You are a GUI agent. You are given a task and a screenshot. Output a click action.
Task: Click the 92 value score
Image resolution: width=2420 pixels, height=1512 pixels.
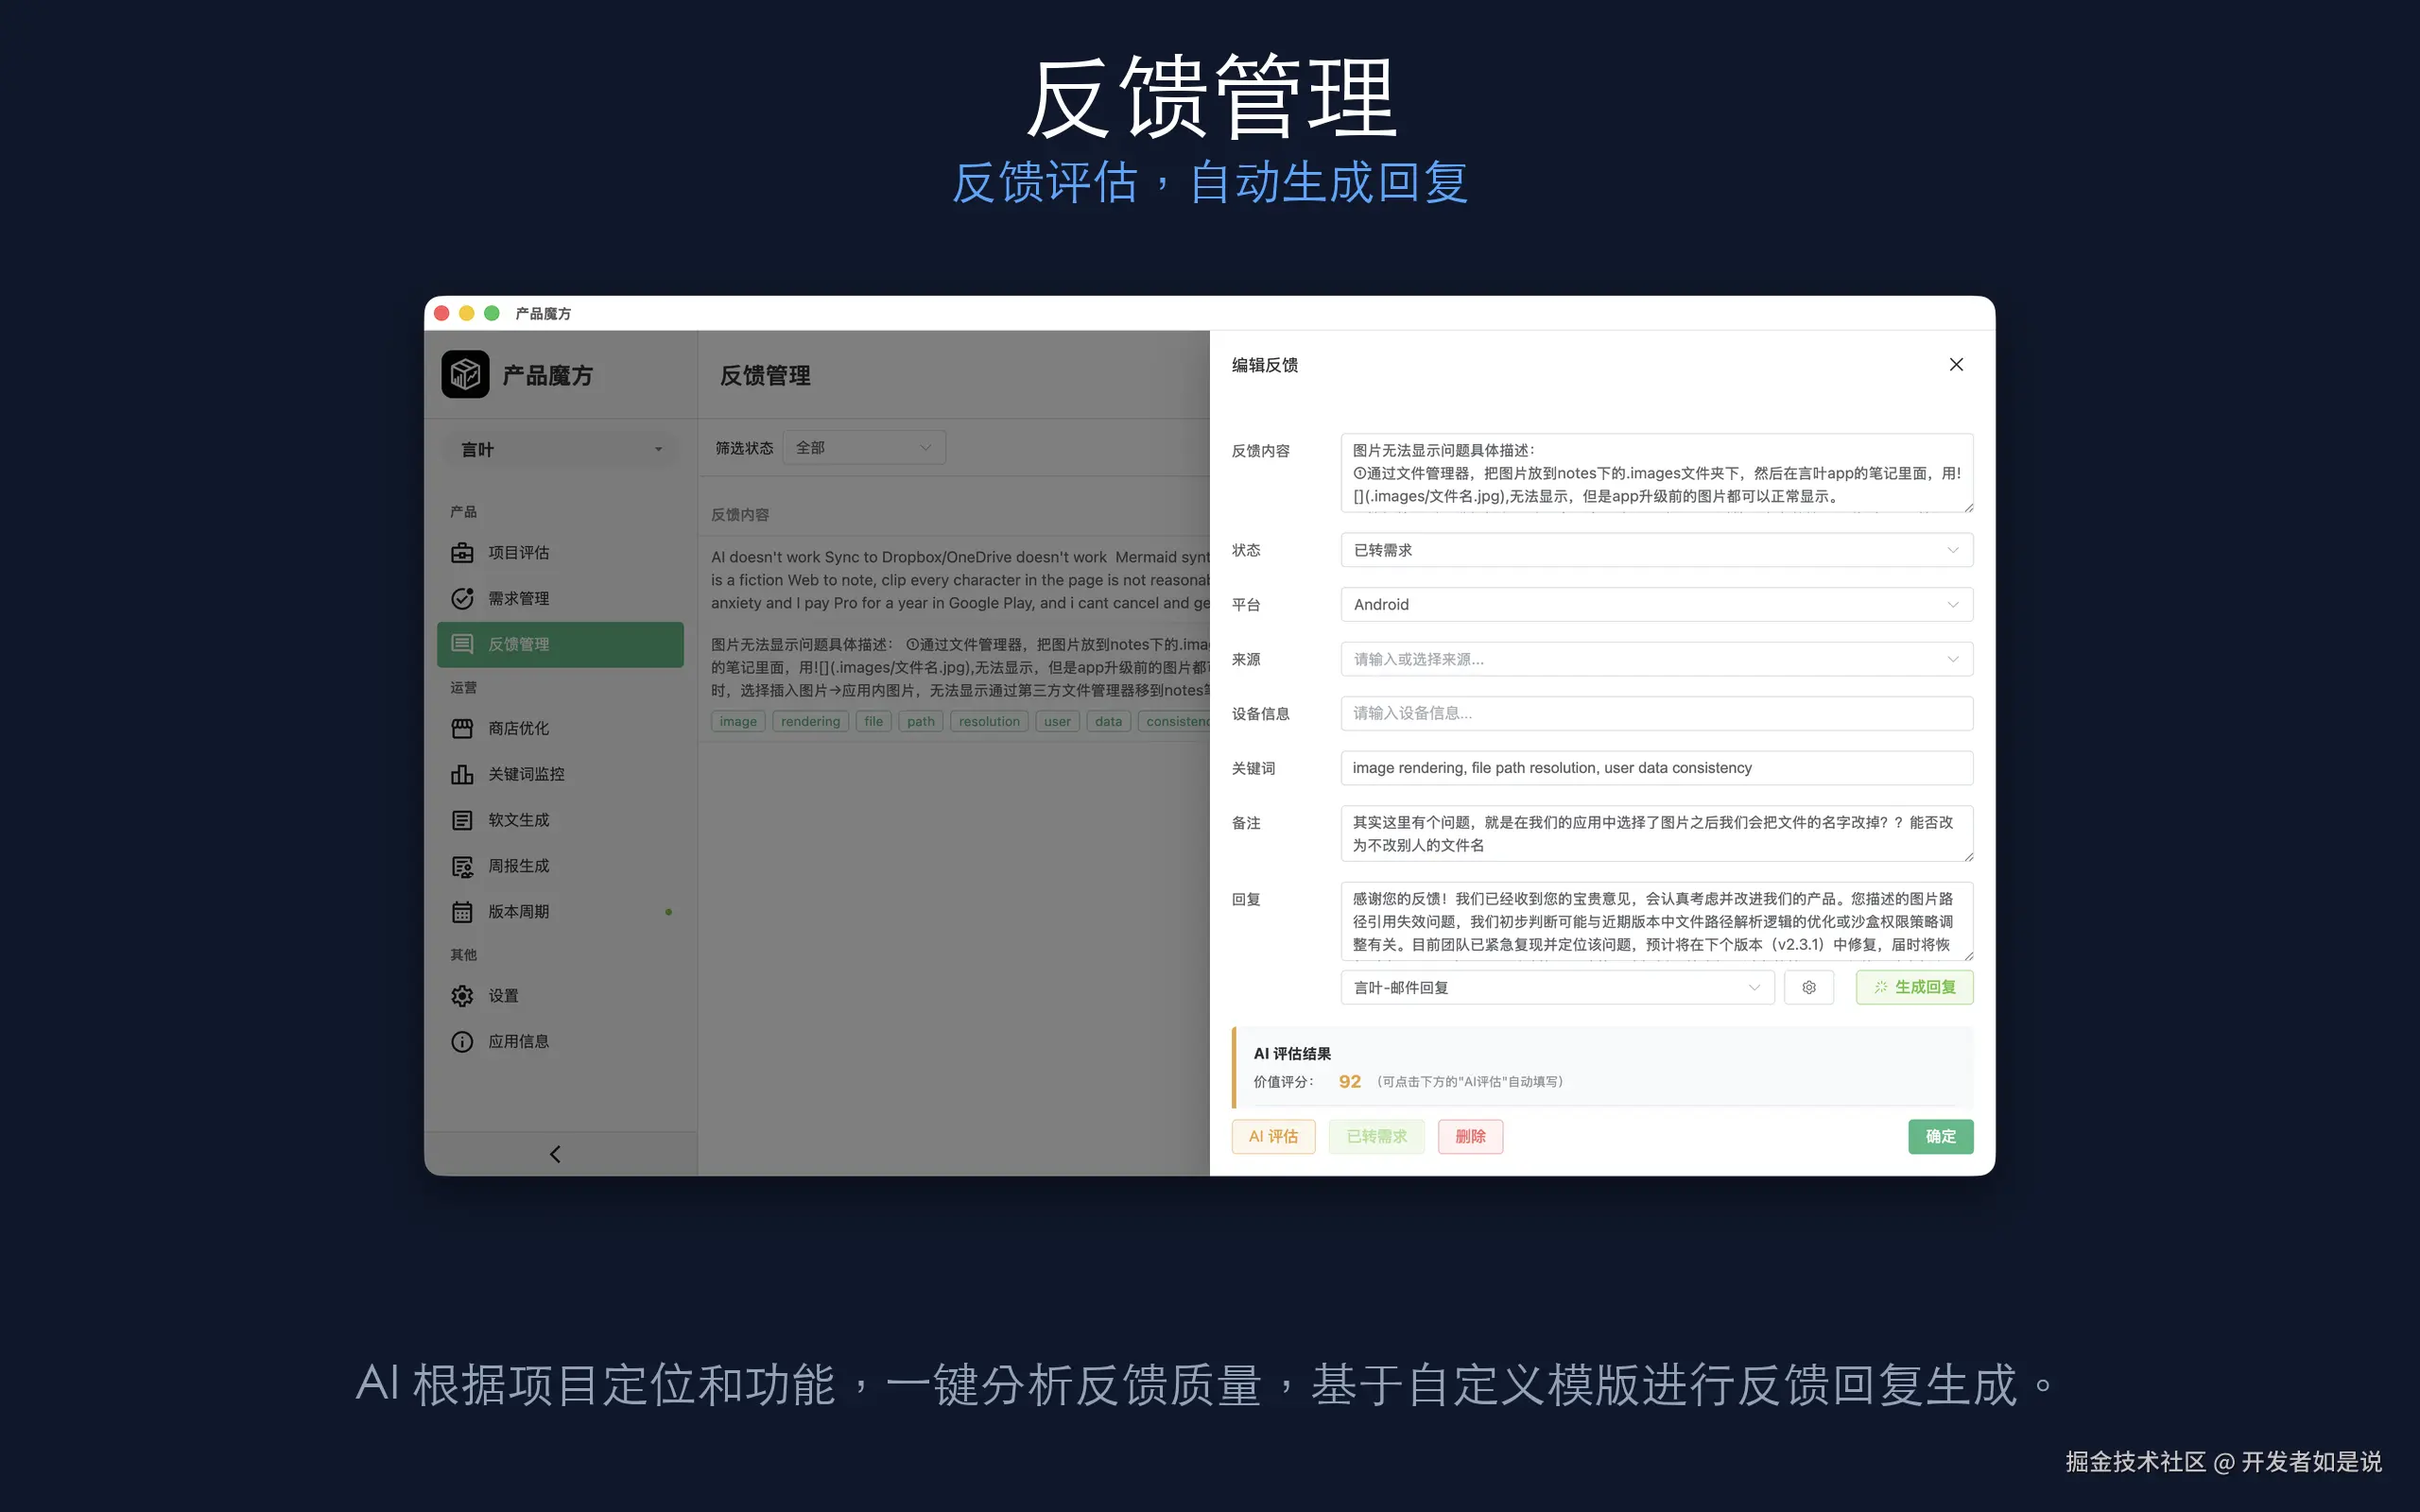(x=1349, y=1082)
